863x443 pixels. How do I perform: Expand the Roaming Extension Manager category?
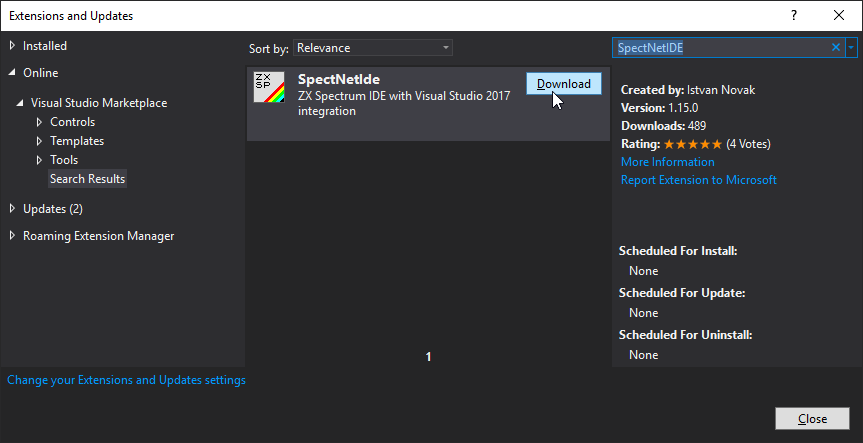click(x=13, y=236)
